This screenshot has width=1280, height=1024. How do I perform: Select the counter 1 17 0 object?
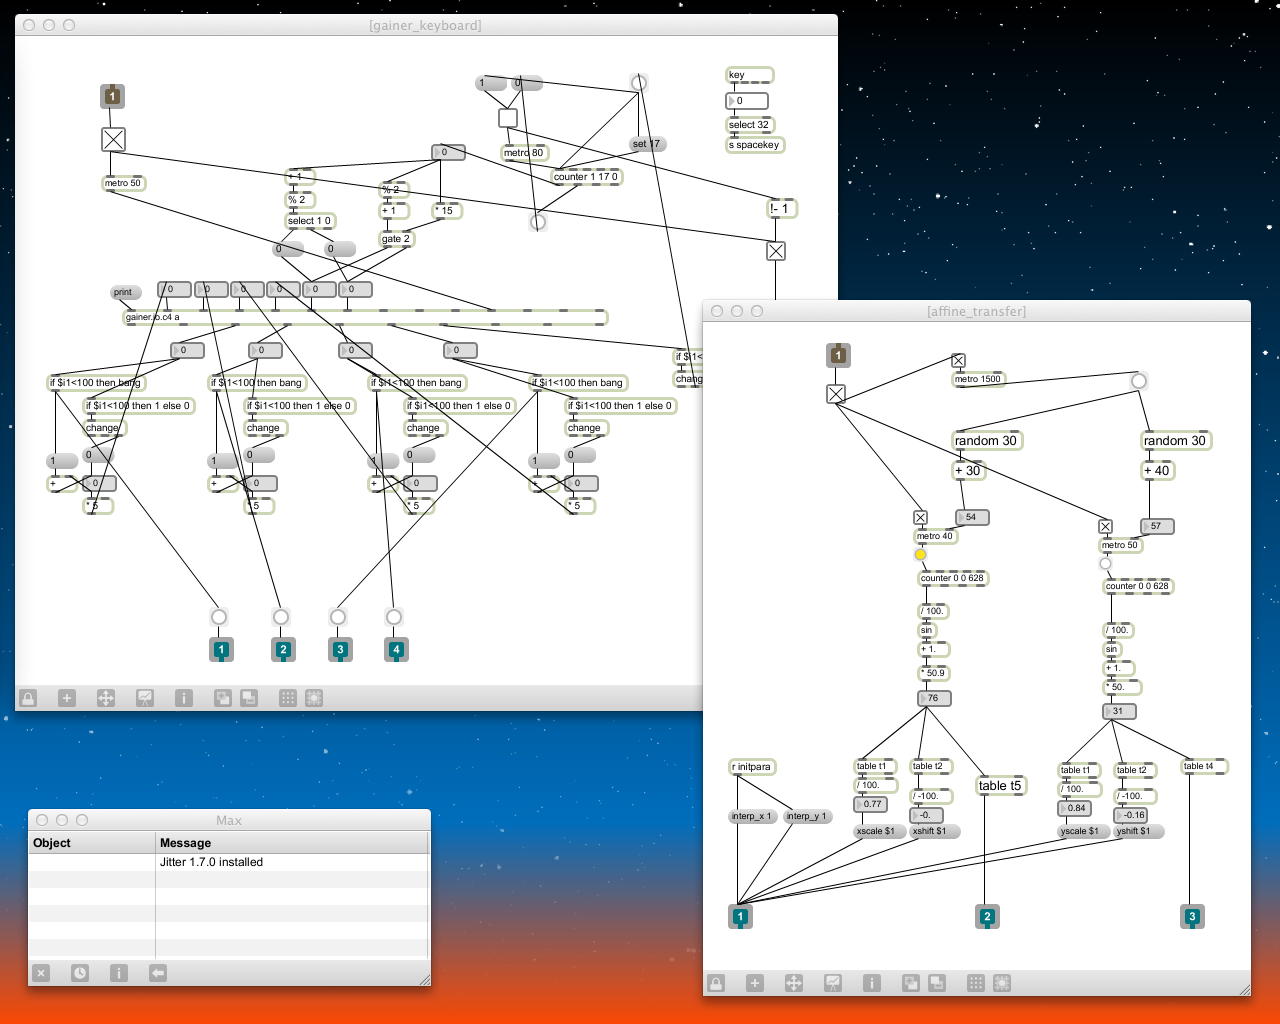[586, 177]
